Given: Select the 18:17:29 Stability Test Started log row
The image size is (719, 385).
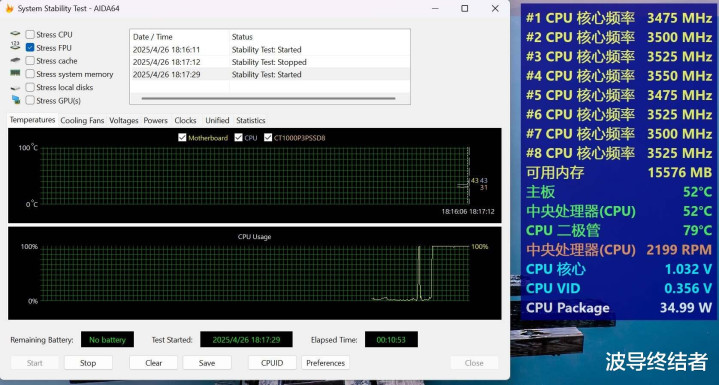Looking at the screenshot, I should coord(270,74).
